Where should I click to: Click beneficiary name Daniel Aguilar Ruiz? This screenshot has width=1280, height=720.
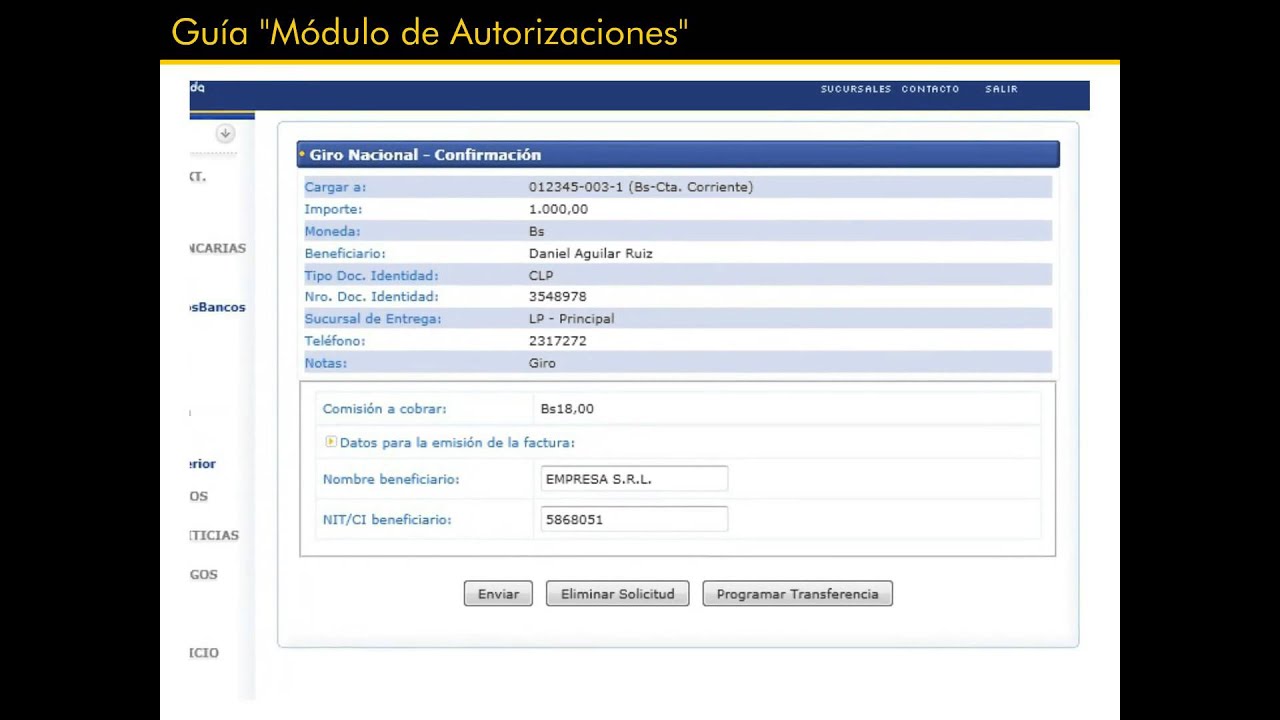click(x=590, y=253)
